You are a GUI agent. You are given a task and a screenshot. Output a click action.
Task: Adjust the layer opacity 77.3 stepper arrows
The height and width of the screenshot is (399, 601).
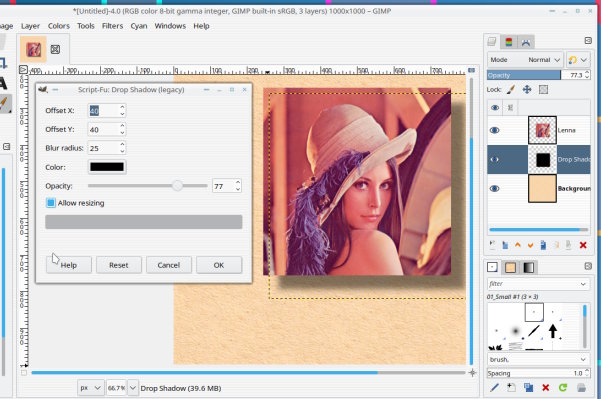click(x=587, y=75)
